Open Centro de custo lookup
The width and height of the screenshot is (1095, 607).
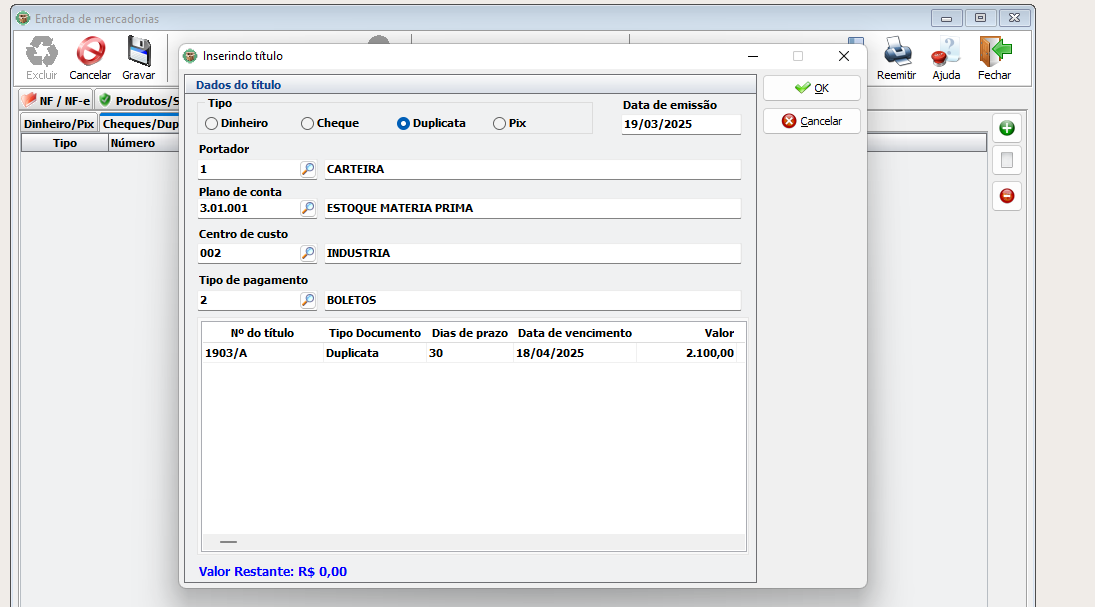click(308, 254)
